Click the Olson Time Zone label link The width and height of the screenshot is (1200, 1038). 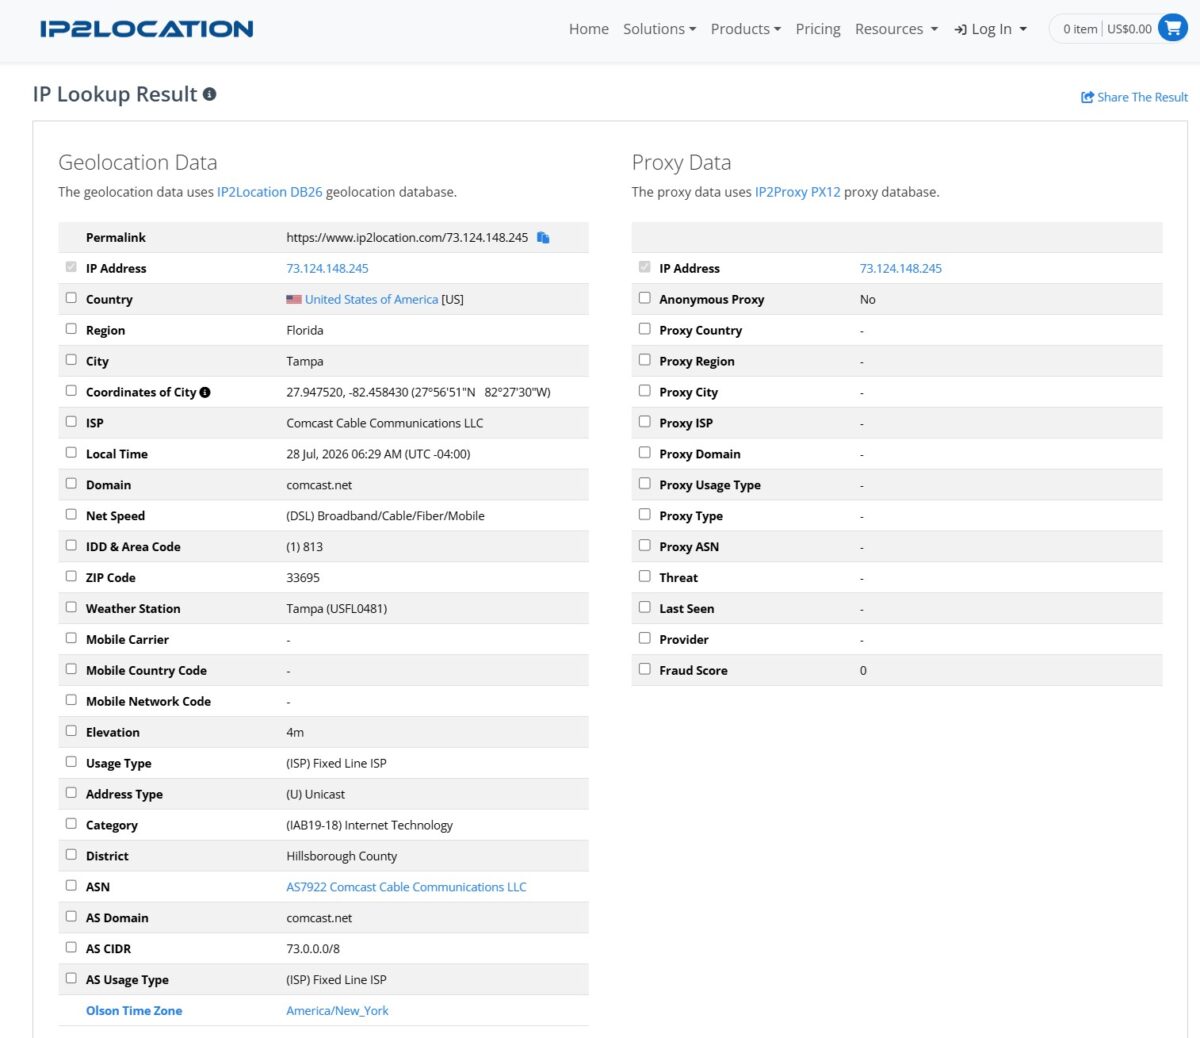[x=134, y=1011]
